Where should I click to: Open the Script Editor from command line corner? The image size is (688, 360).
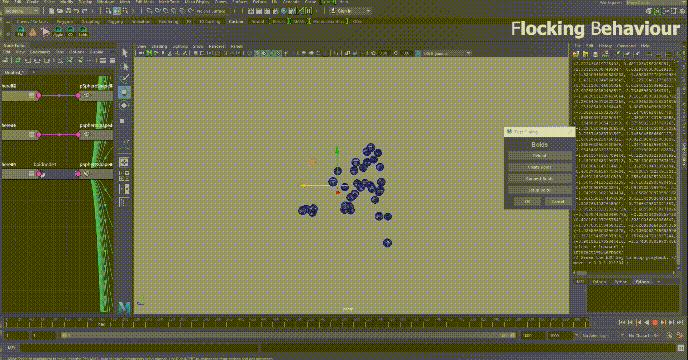pos(681,348)
